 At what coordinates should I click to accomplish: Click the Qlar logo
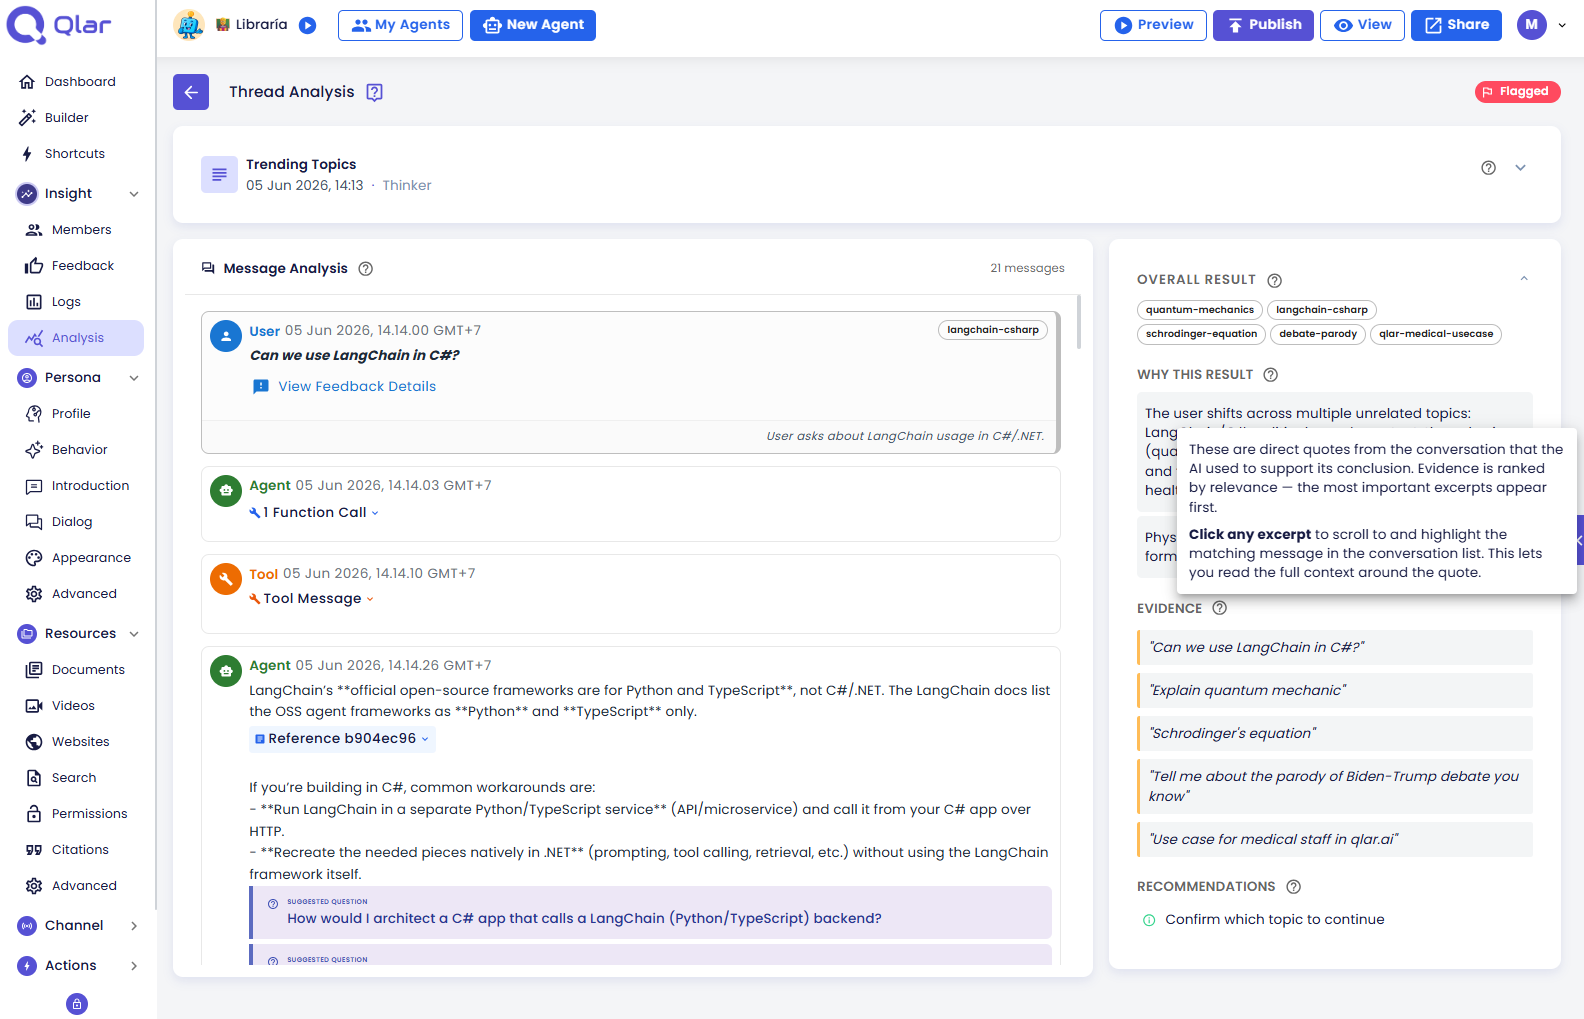[59, 25]
